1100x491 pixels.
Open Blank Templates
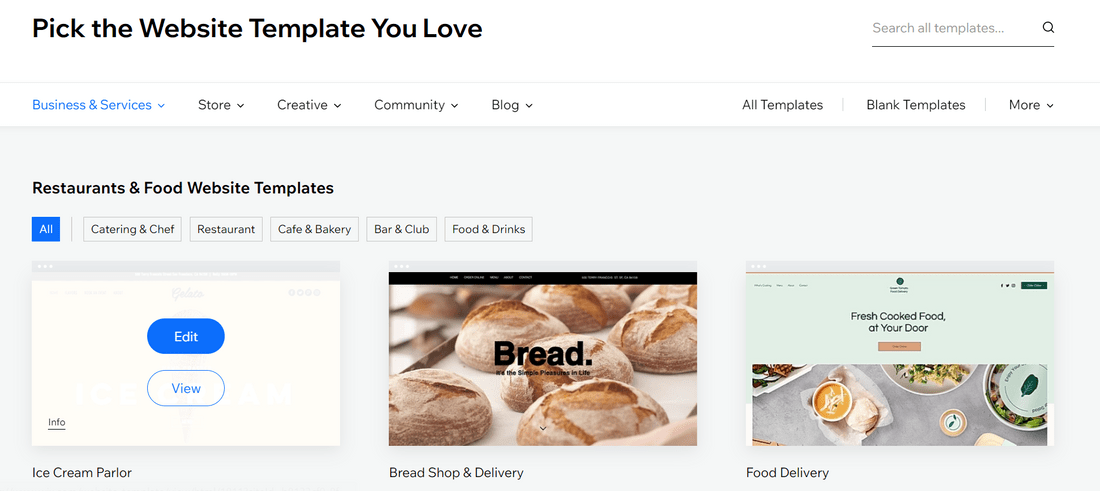click(x=915, y=105)
